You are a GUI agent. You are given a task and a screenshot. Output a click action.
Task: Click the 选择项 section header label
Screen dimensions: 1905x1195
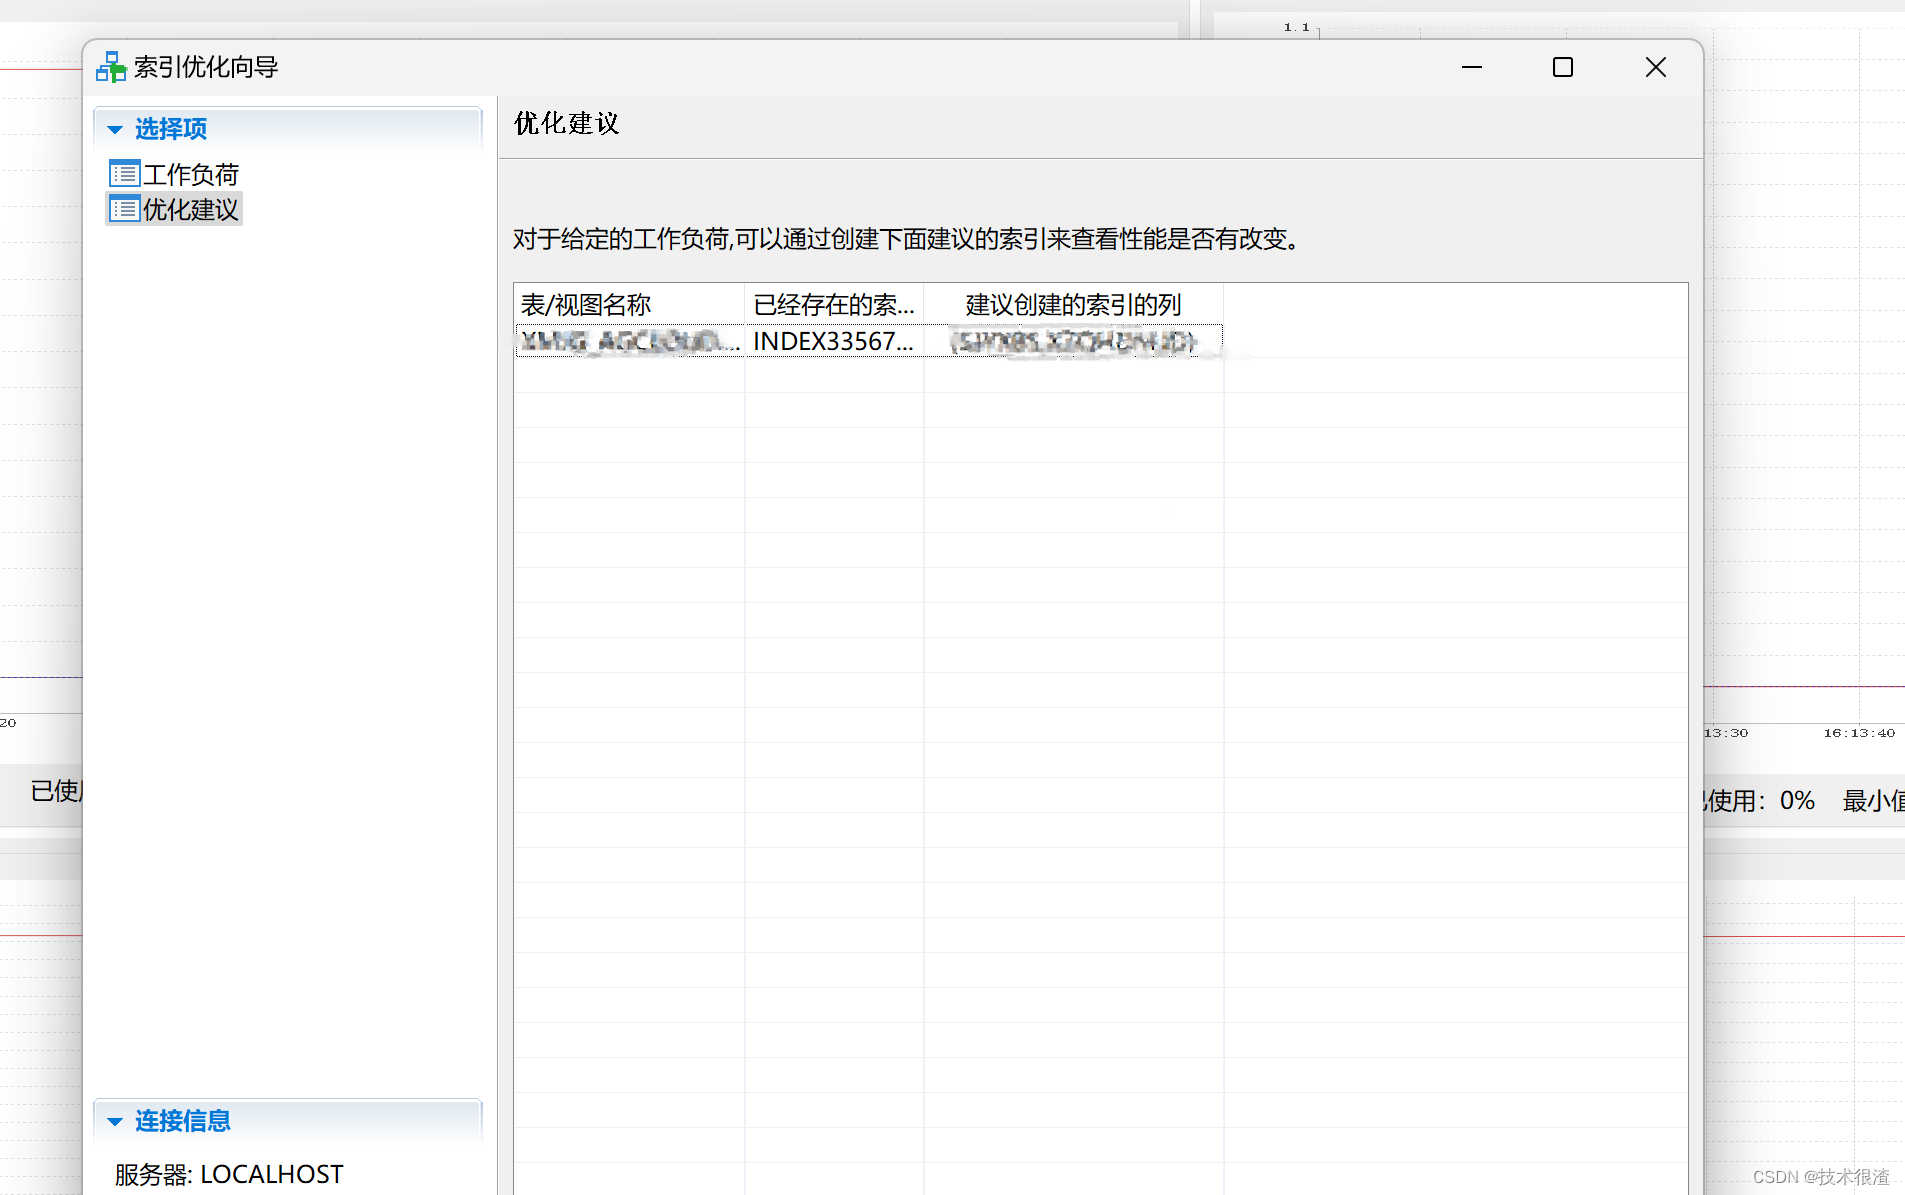tap(171, 129)
